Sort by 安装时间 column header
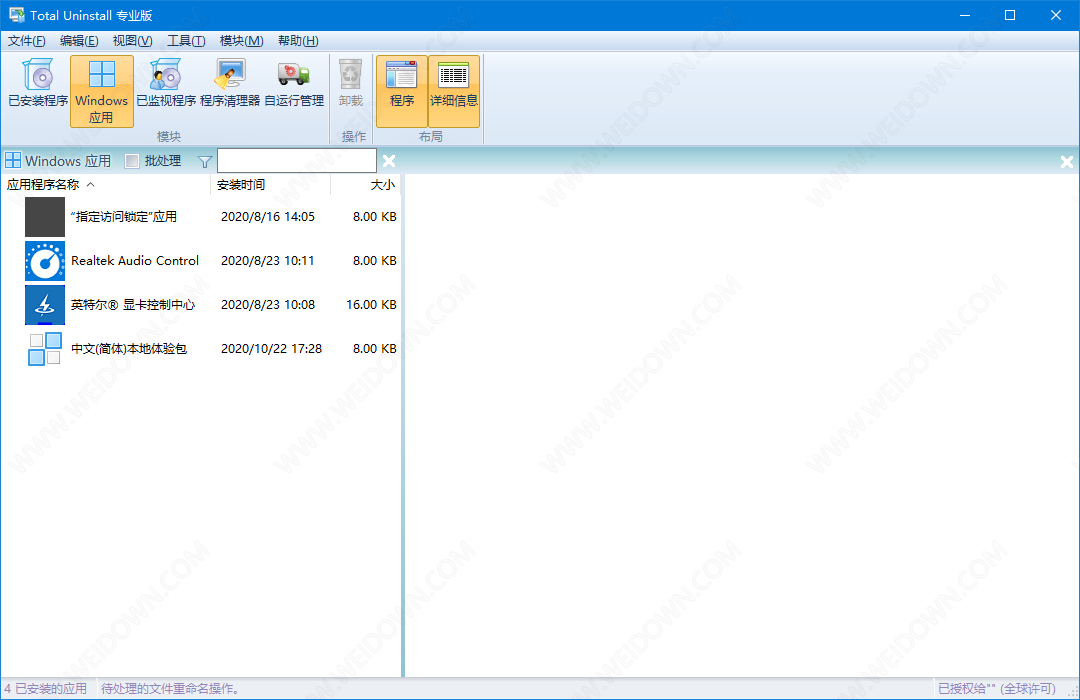1080x700 pixels. (271, 185)
